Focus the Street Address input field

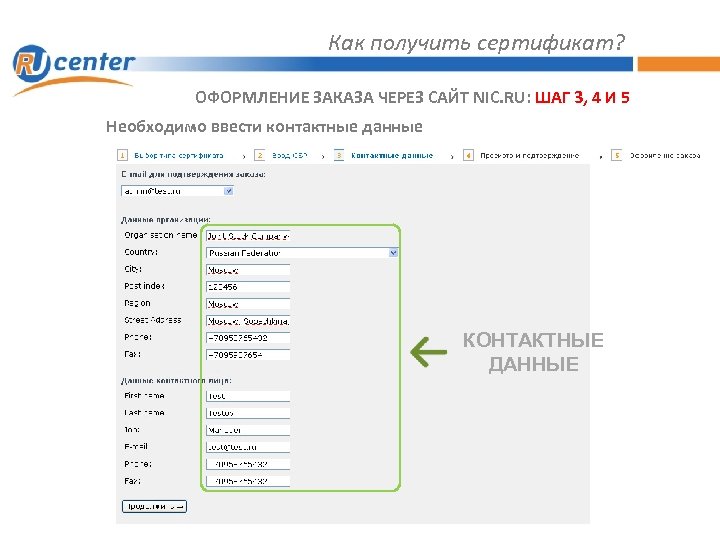248,321
